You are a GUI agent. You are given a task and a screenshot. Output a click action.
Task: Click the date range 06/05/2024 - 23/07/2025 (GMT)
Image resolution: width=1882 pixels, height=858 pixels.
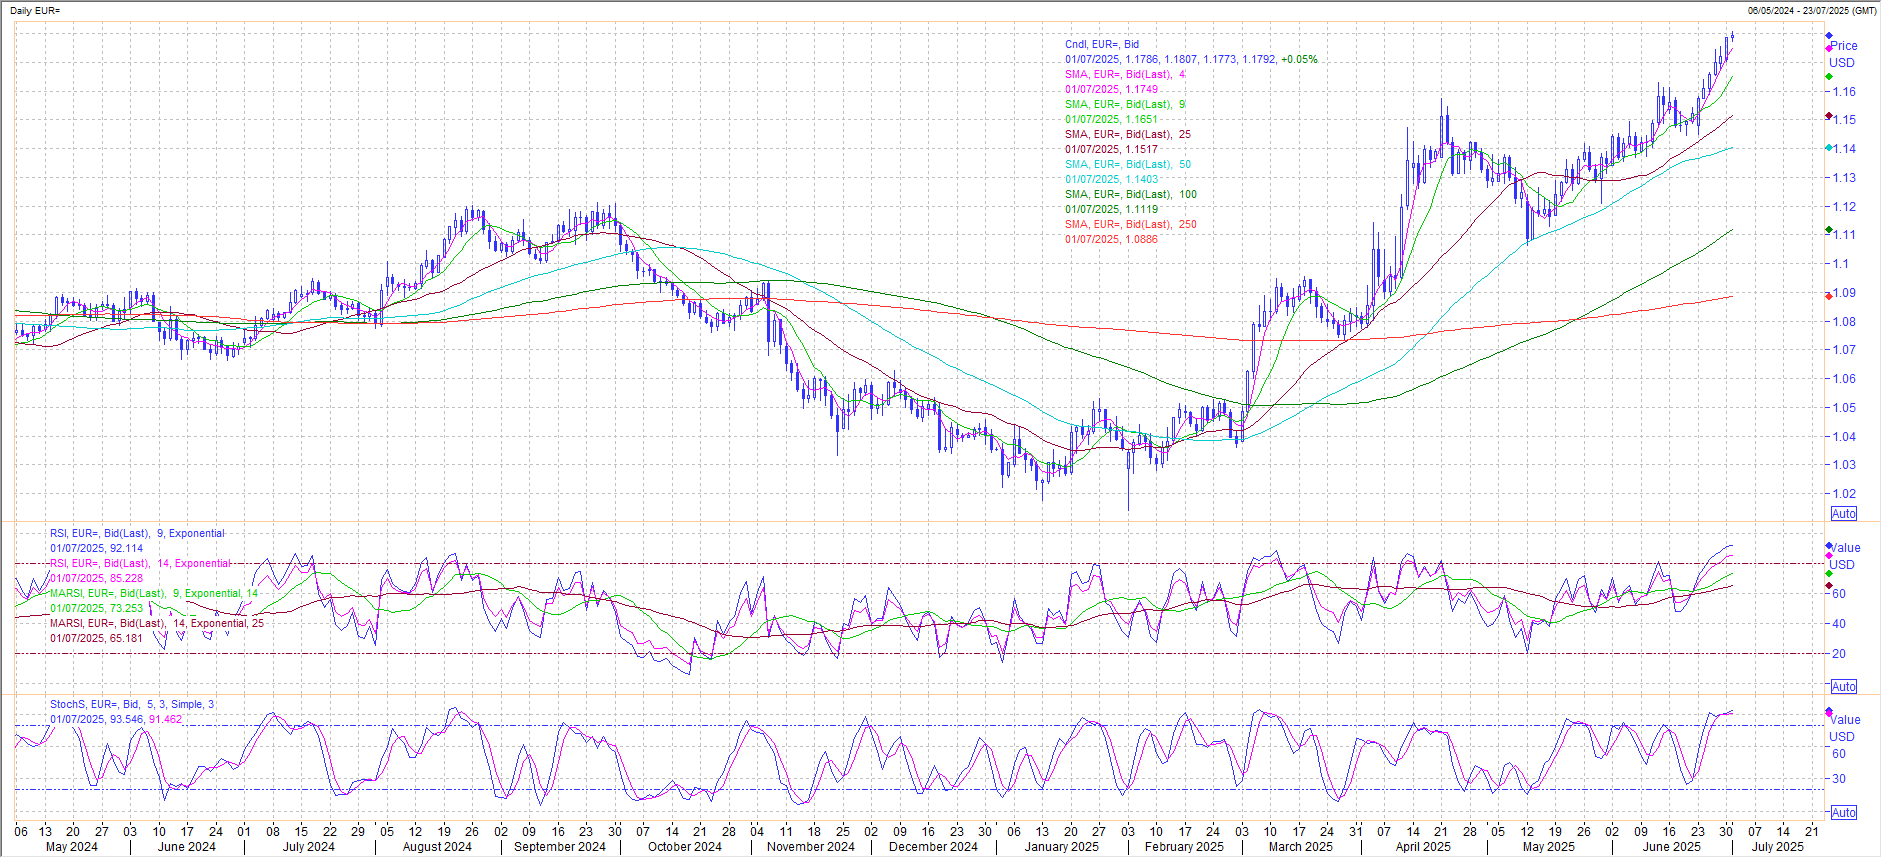[1812, 10]
